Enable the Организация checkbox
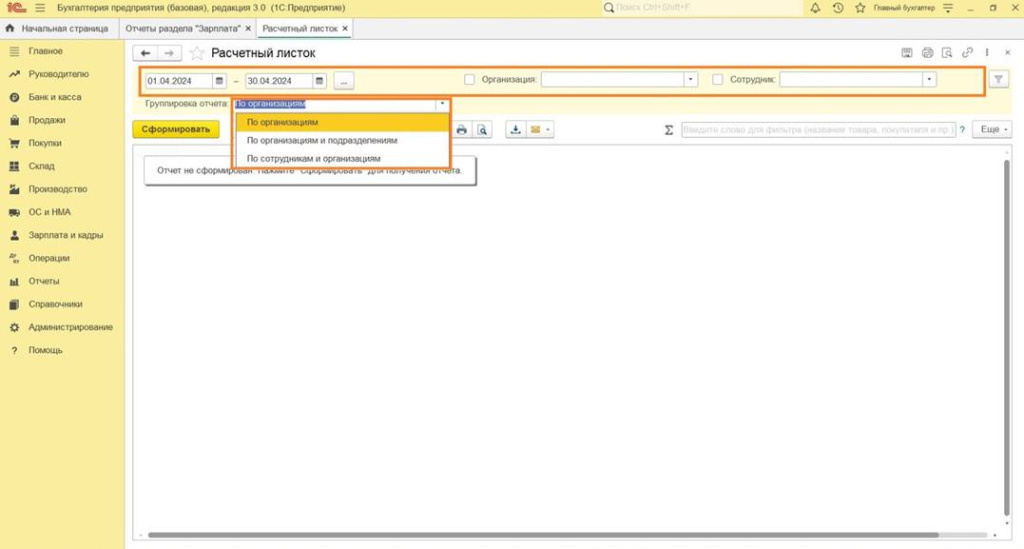The width and height of the screenshot is (1024, 549). point(470,80)
